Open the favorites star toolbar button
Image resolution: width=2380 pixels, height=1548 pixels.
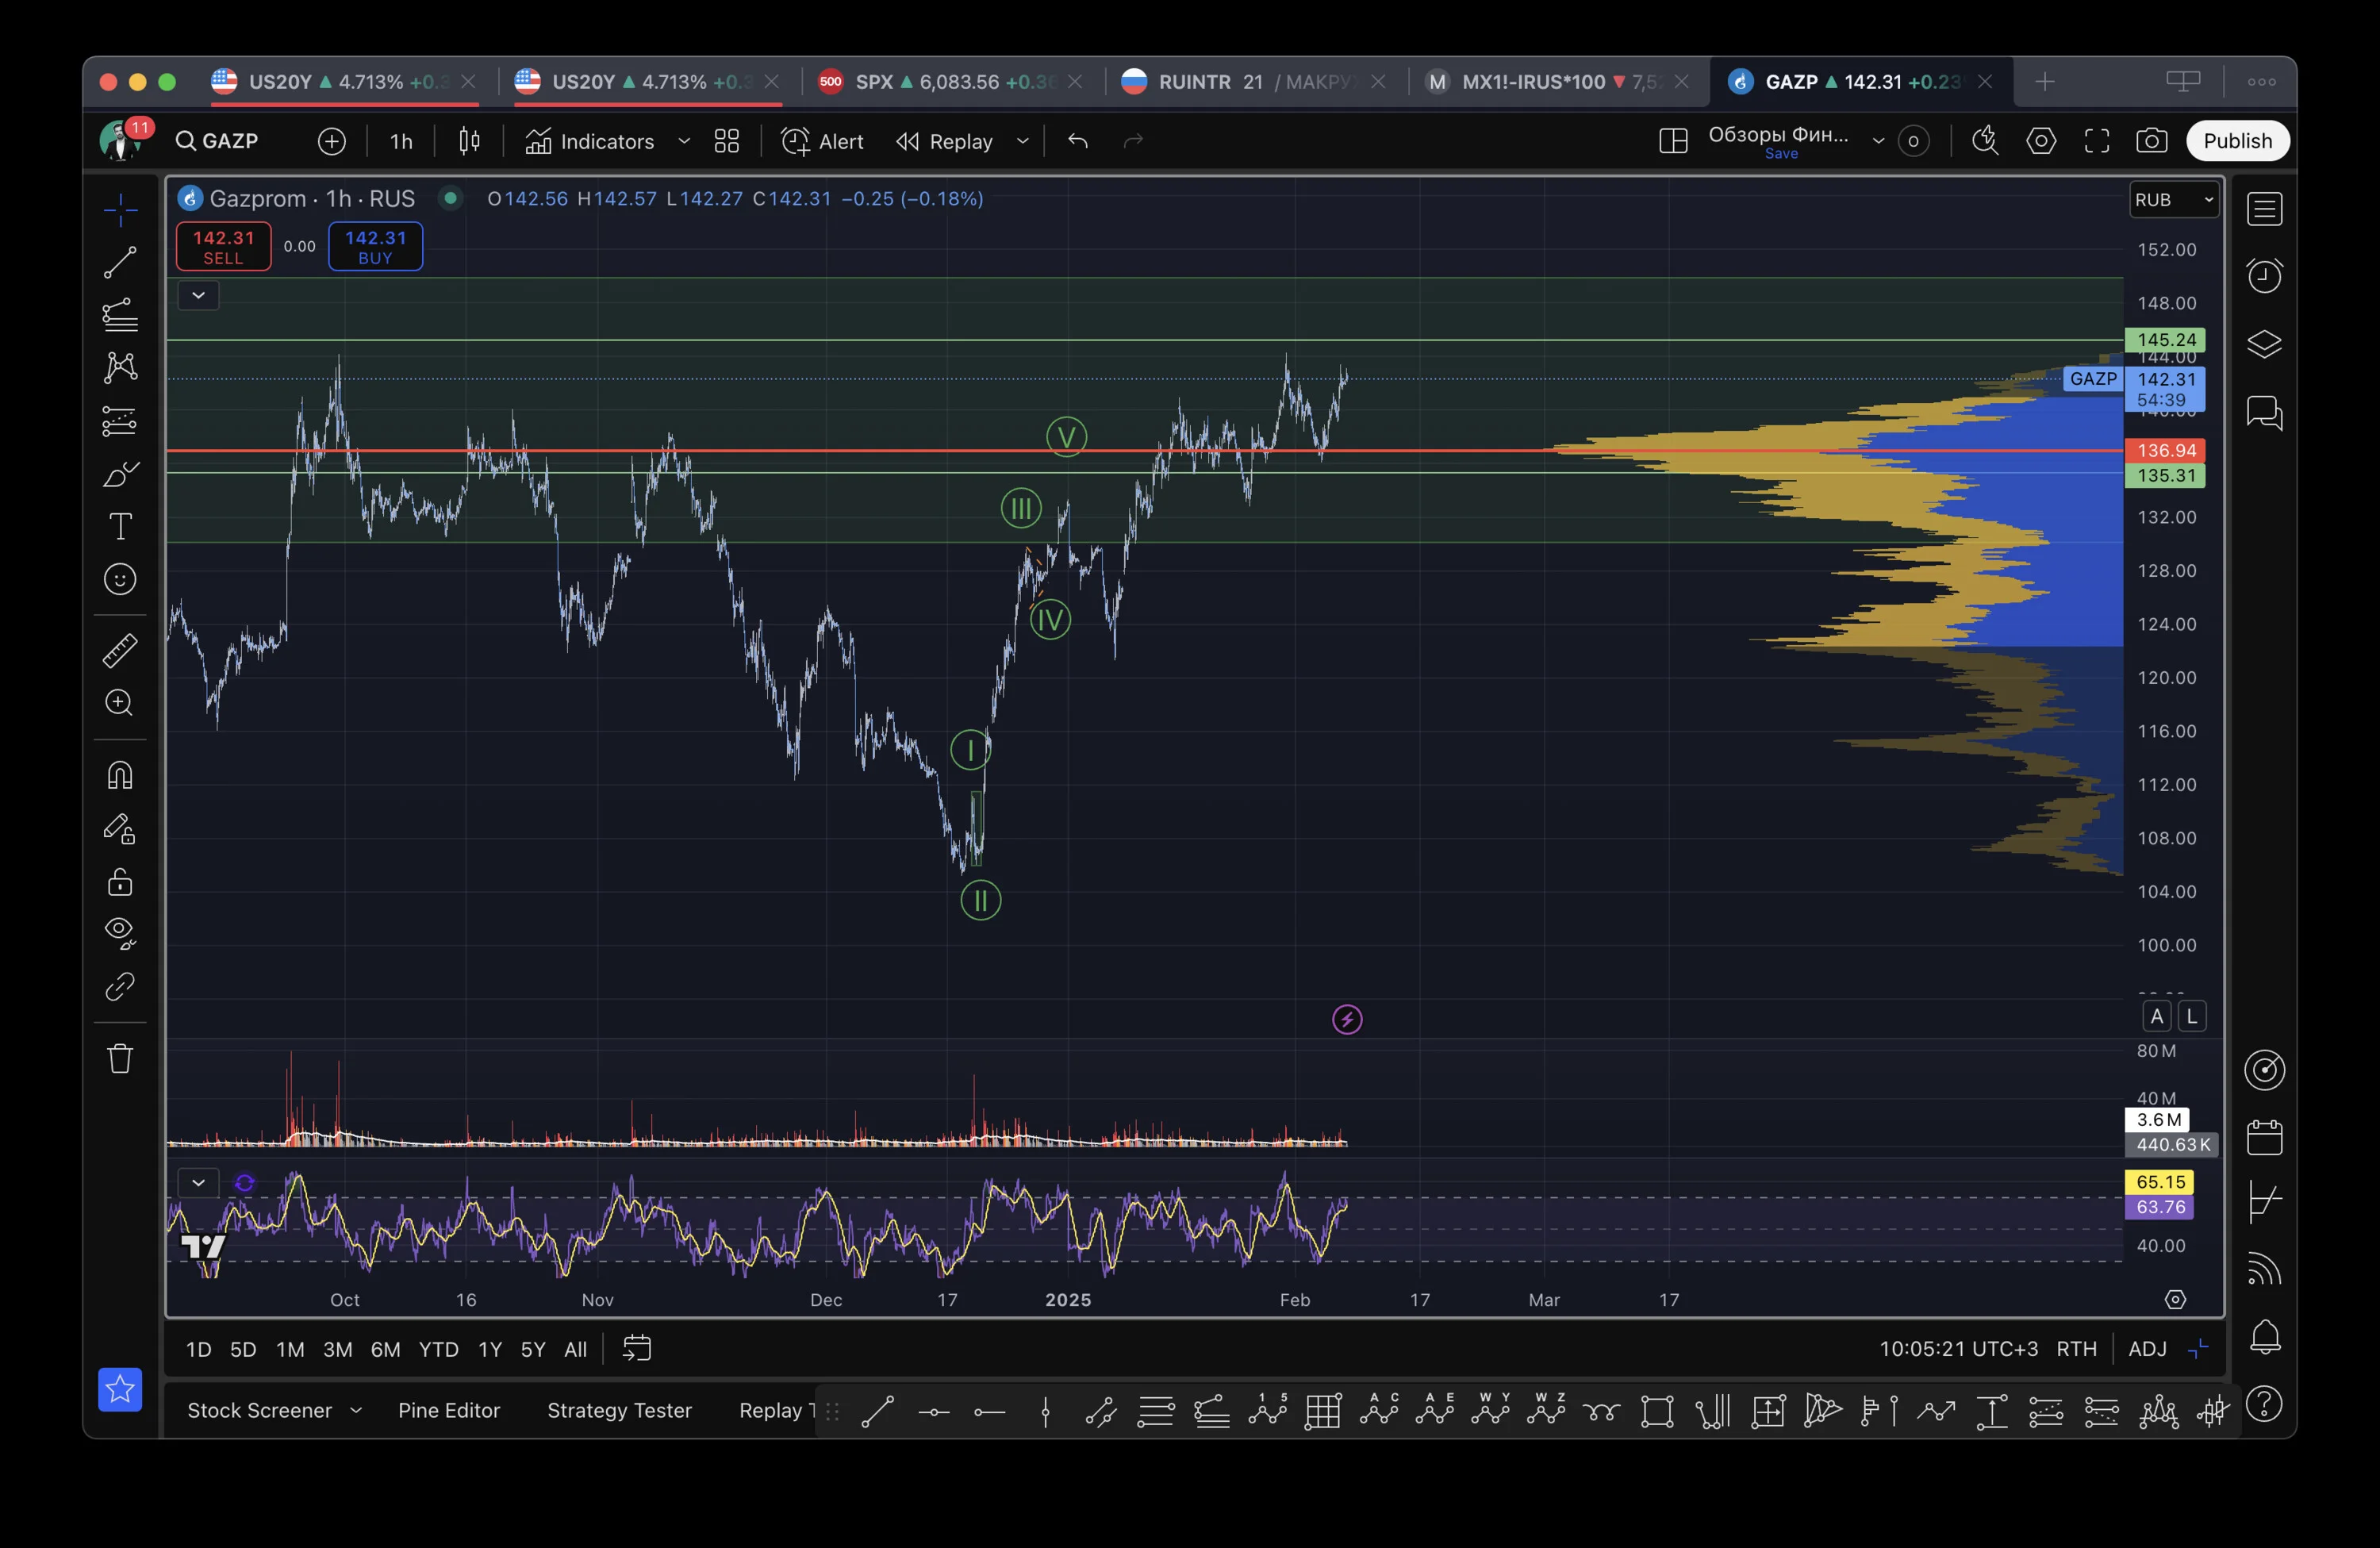coord(120,1389)
